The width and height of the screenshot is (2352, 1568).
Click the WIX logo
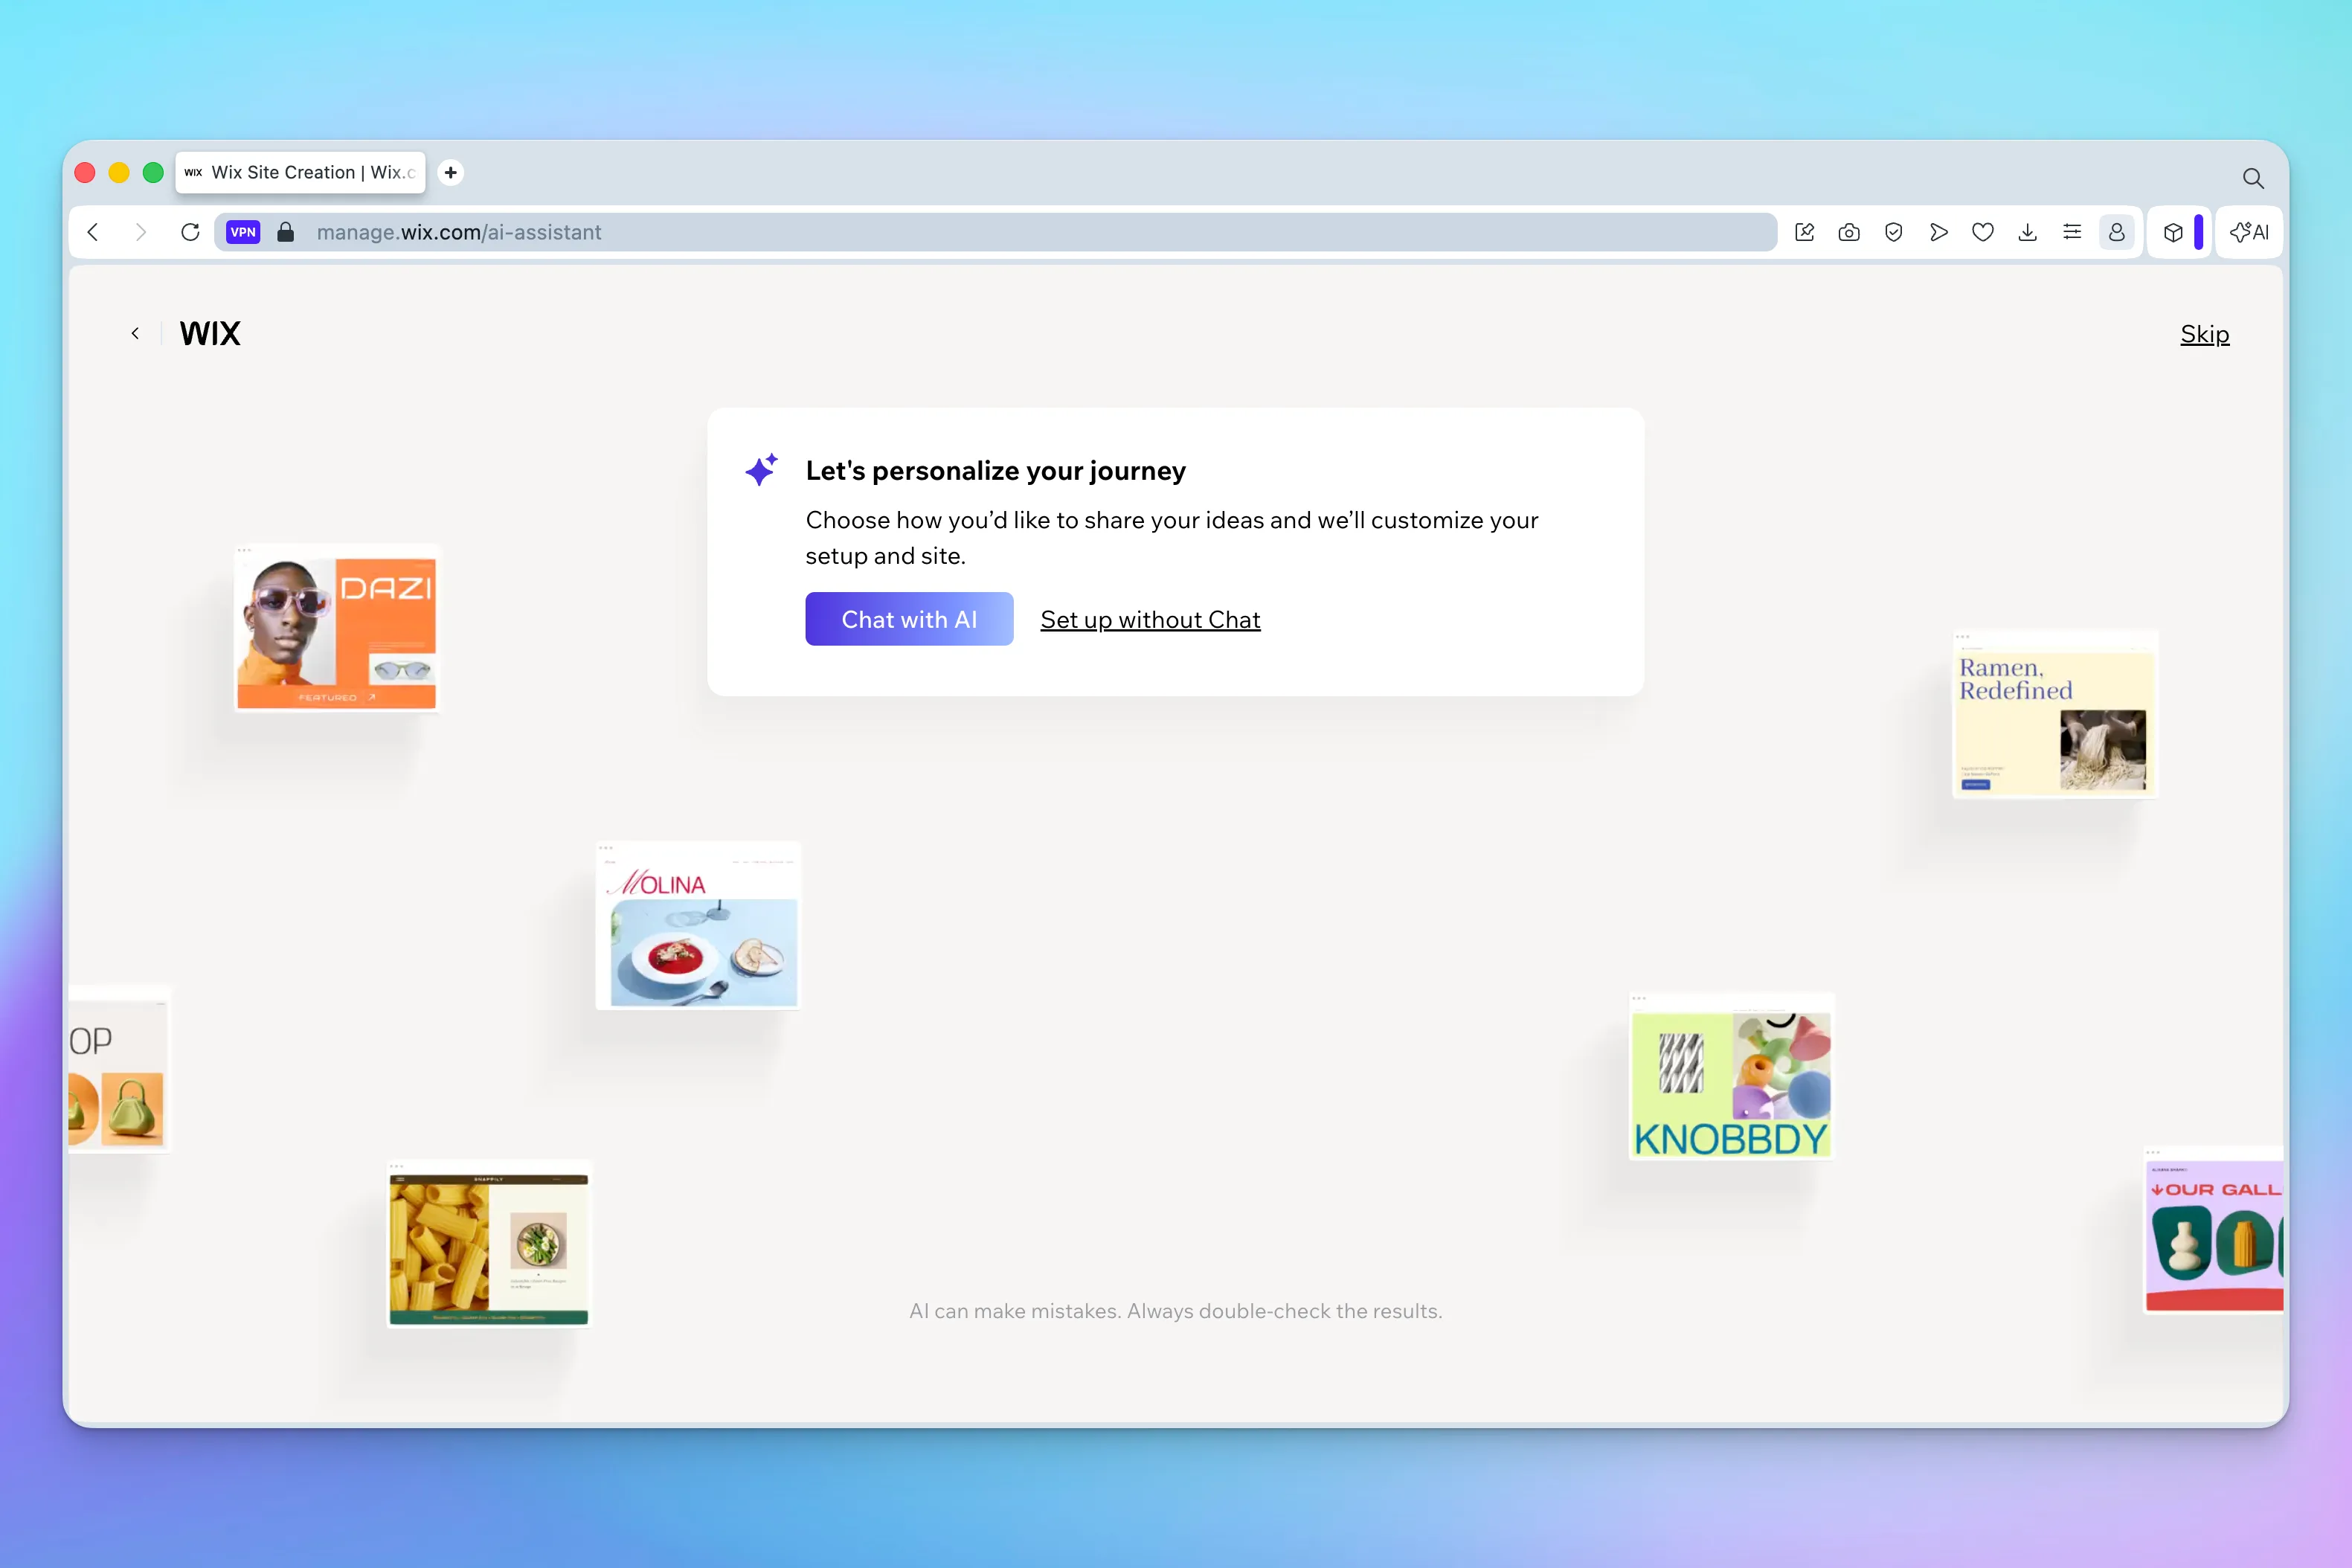point(210,333)
